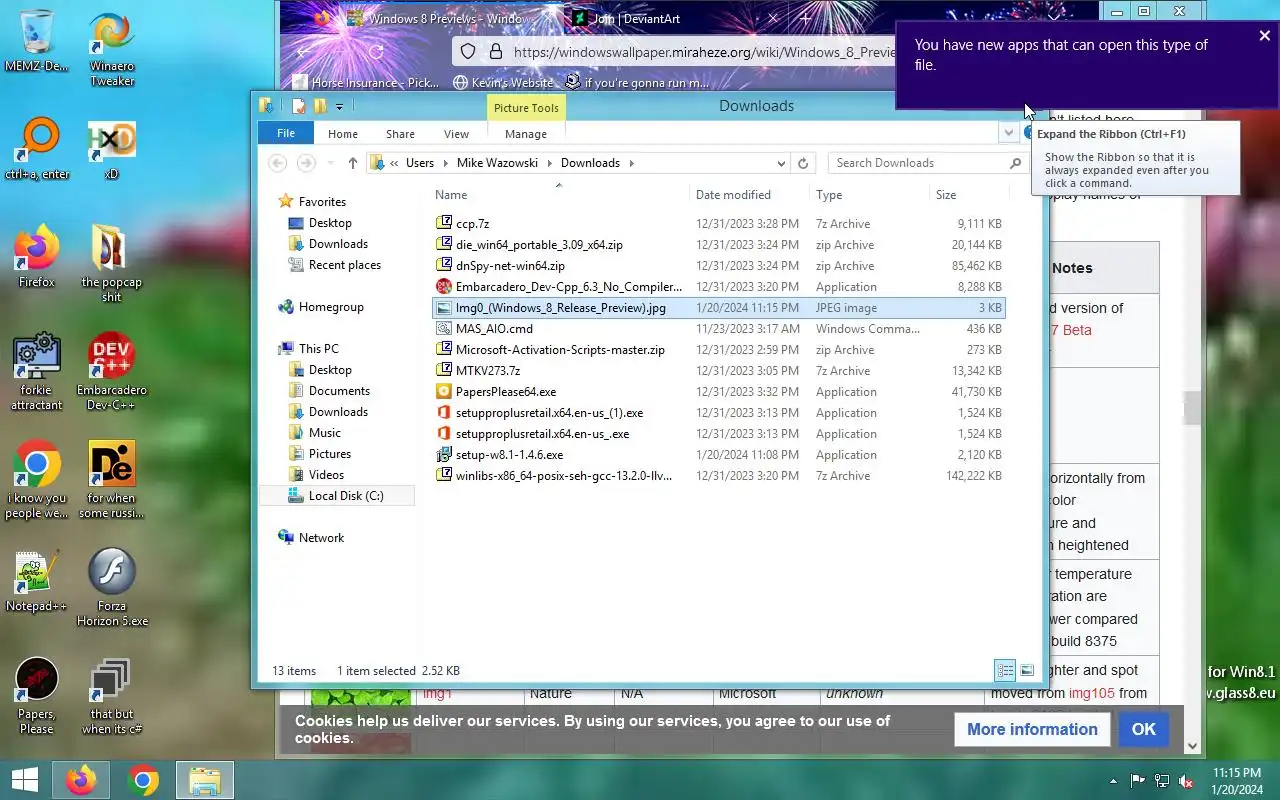Screen dimensions: 1280x800
Task: Open Local Disk (C:) in the navigation pane
Action: point(345,496)
